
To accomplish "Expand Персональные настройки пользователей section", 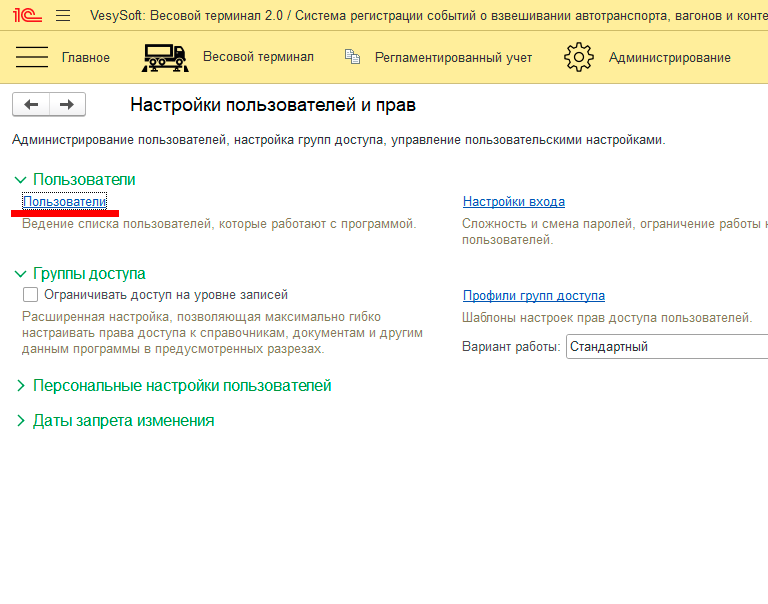I will click(21, 386).
